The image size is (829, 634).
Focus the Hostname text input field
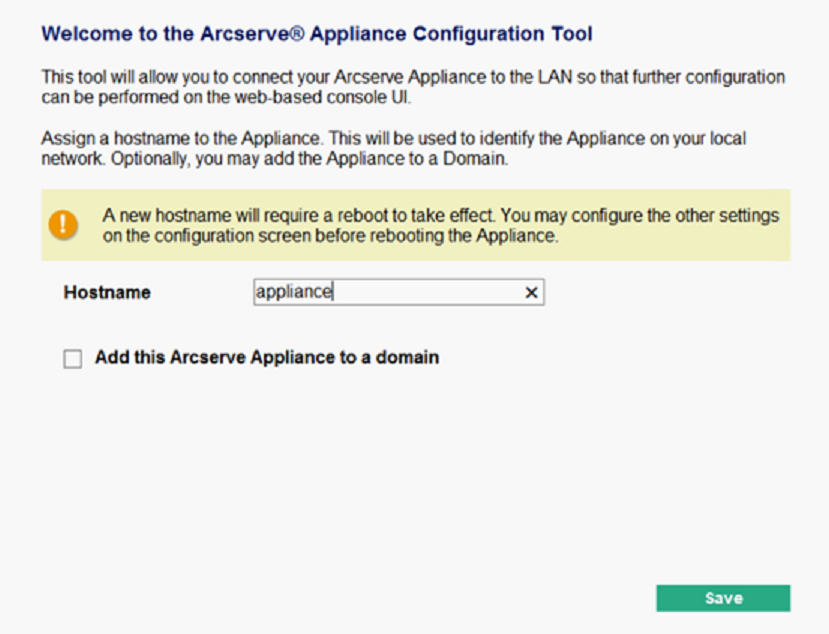(x=399, y=292)
